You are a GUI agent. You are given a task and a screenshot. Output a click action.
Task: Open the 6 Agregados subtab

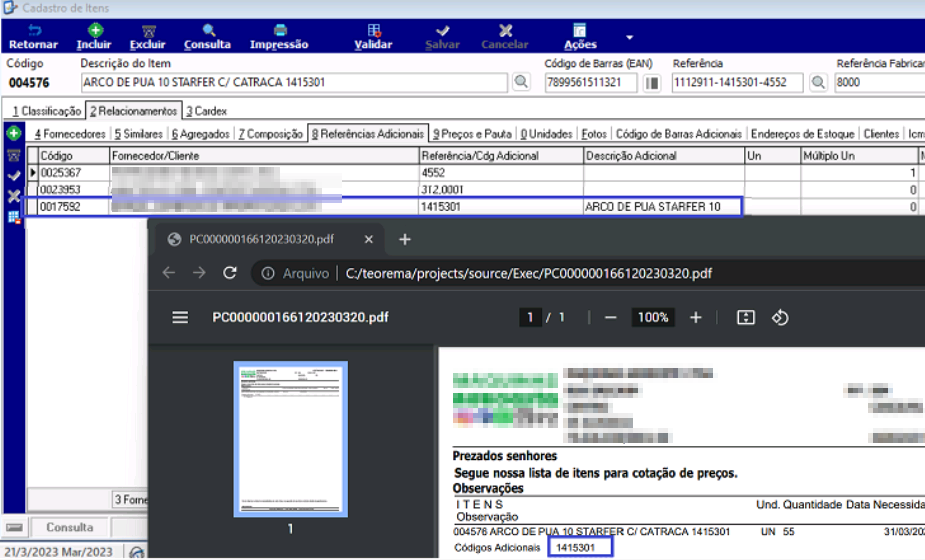coord(201,134)
